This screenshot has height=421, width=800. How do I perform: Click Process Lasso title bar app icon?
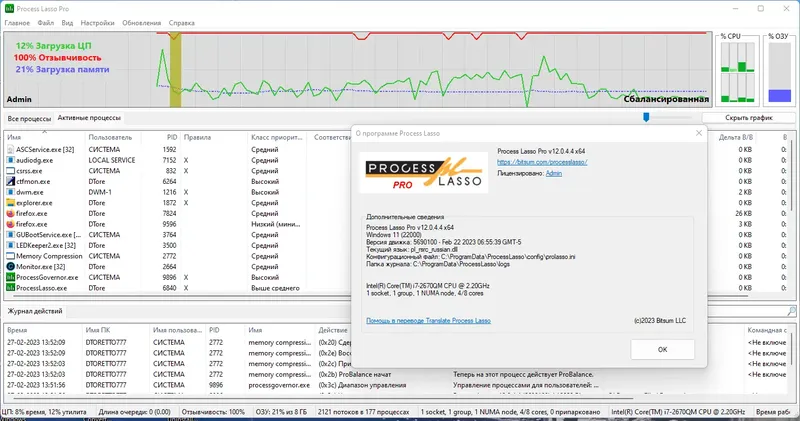(9, 9)
